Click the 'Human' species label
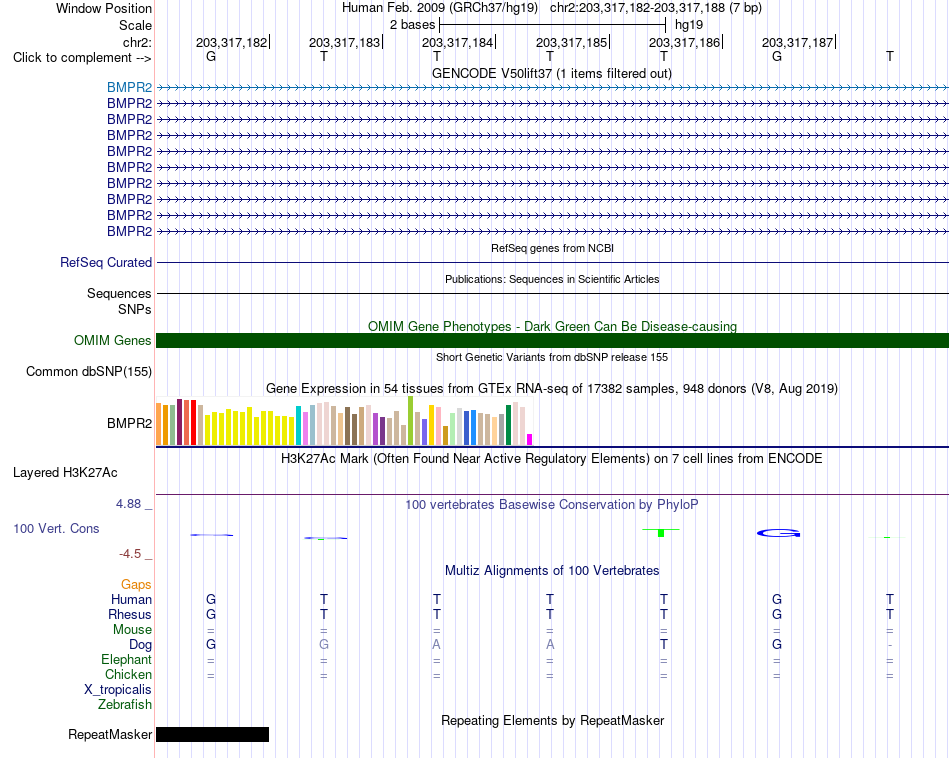This screenshot has height=758, width=950. 131,599
